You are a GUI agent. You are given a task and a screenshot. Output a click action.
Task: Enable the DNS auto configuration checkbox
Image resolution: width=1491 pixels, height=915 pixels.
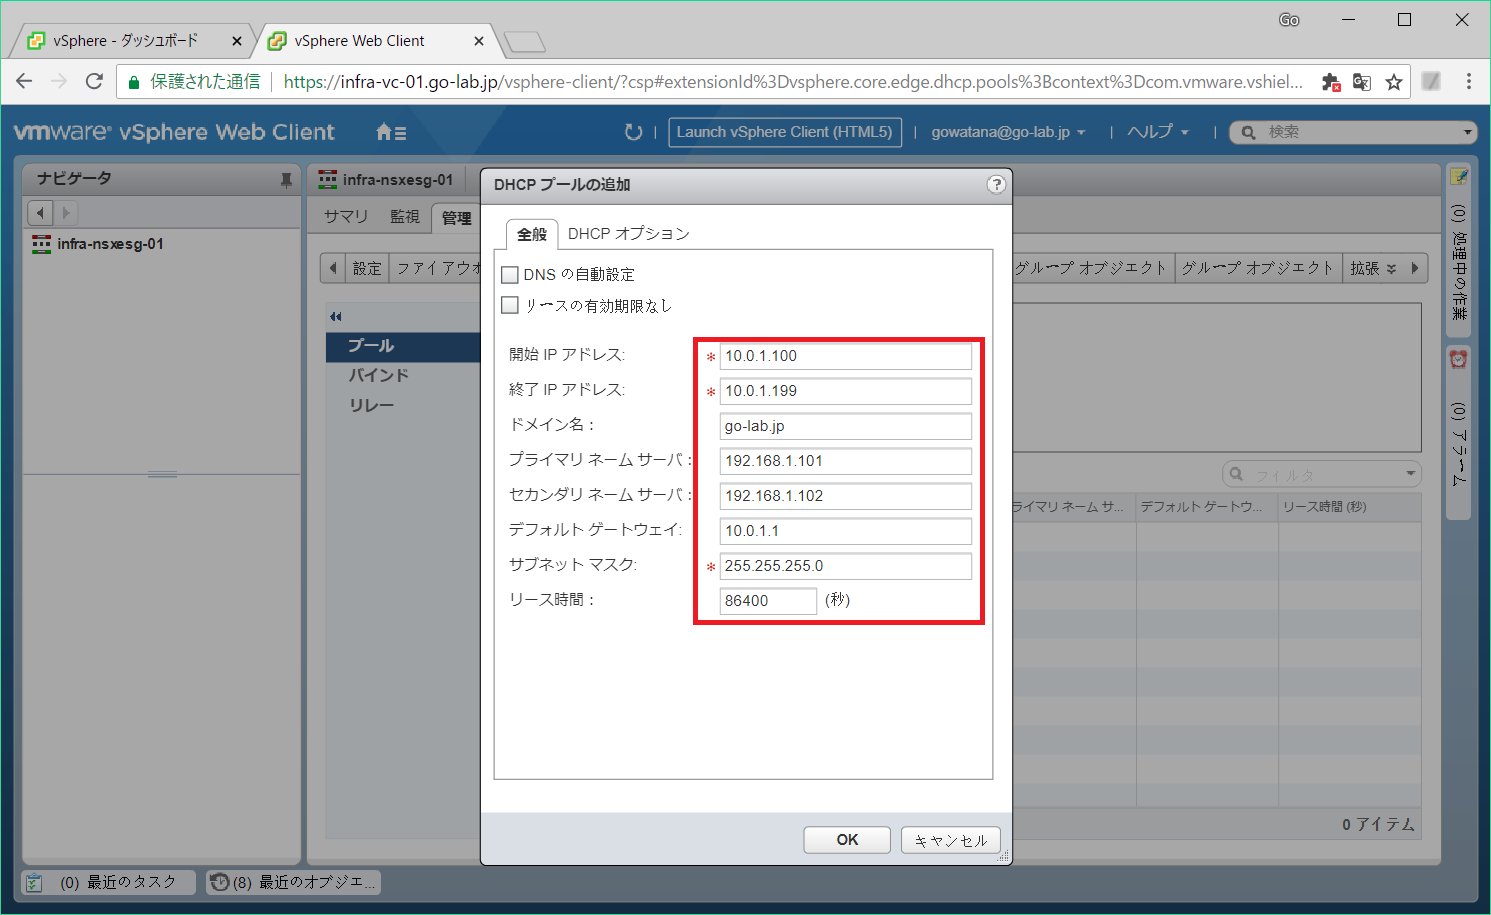click(x=510, y=274)
